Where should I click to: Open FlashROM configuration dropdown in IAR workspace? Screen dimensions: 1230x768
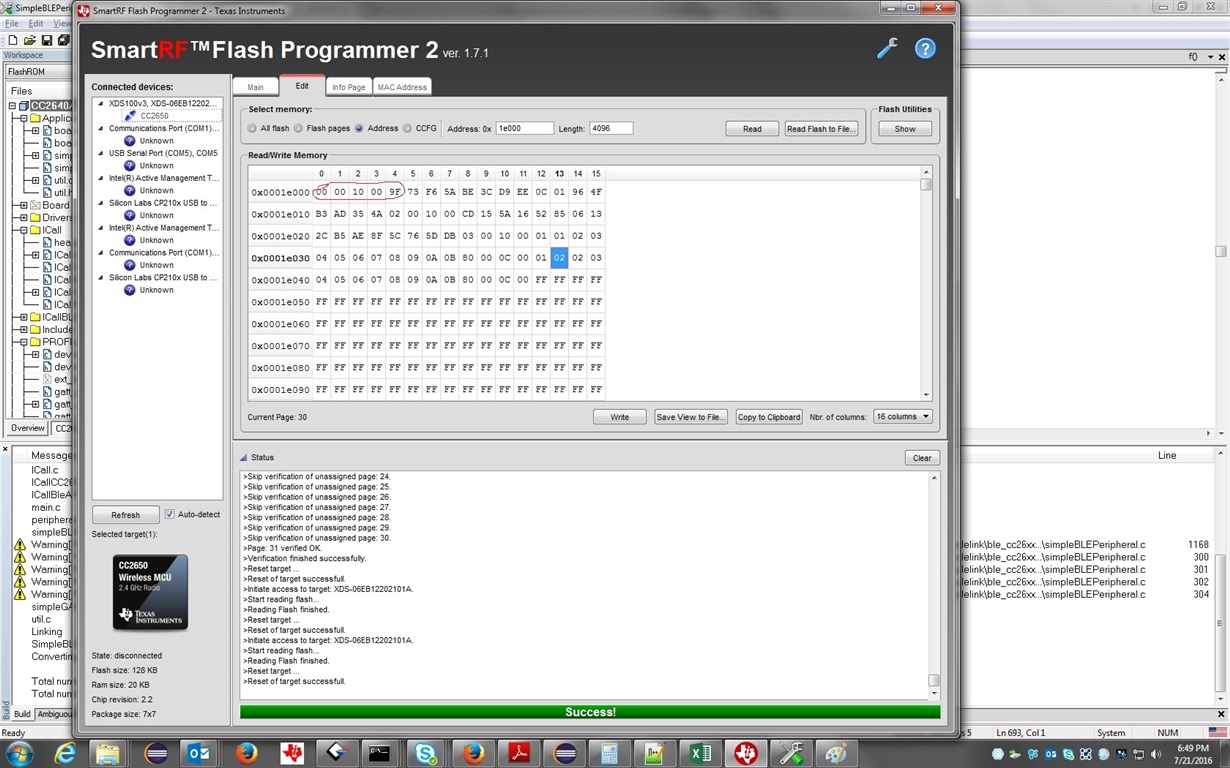pos(40,72)
